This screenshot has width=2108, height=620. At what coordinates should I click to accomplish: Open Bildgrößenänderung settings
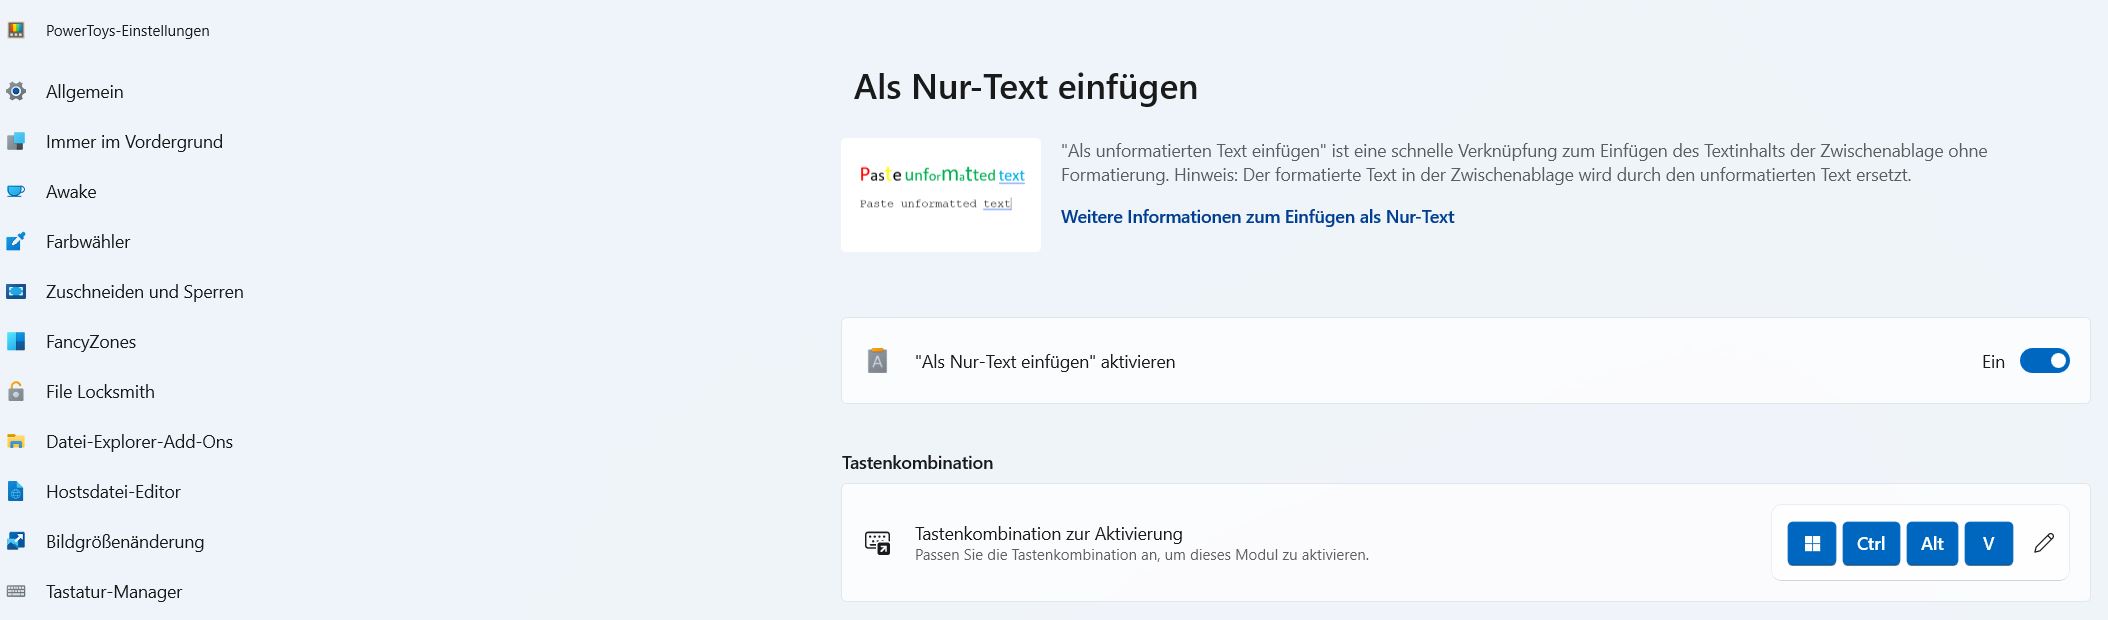pos(125,542)
